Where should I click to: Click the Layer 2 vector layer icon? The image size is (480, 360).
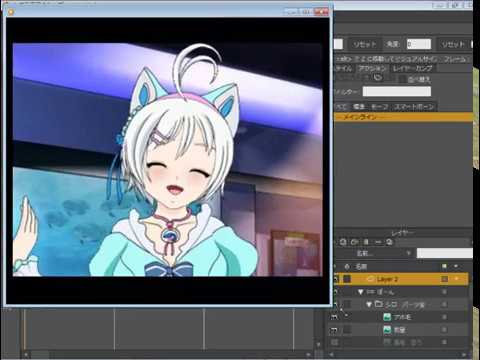click(x=370, y=279)
